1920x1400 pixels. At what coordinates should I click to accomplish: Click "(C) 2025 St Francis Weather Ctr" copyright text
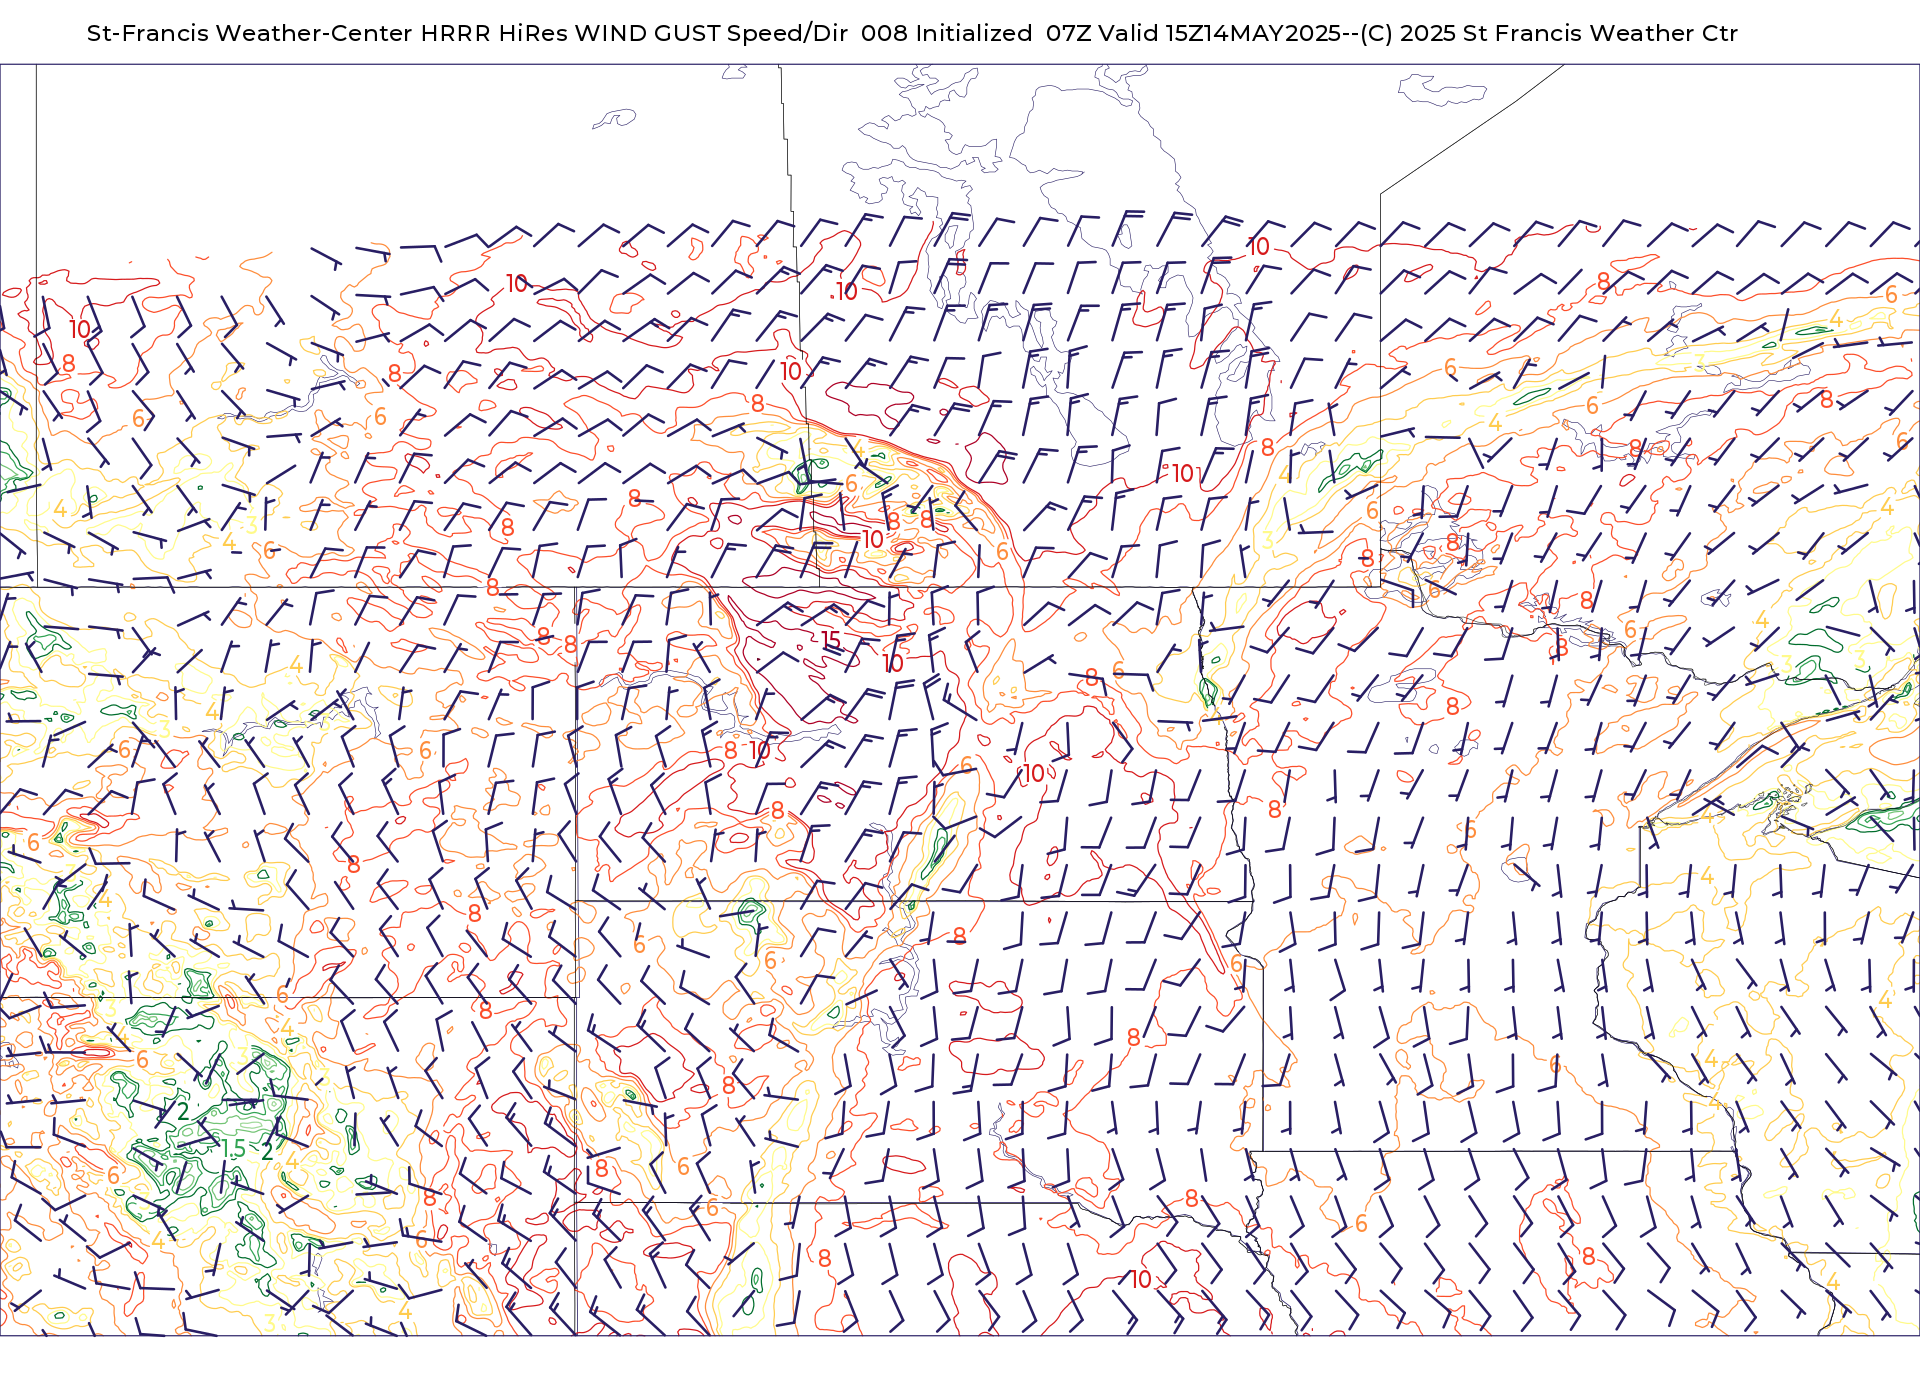coord(1549,33)
